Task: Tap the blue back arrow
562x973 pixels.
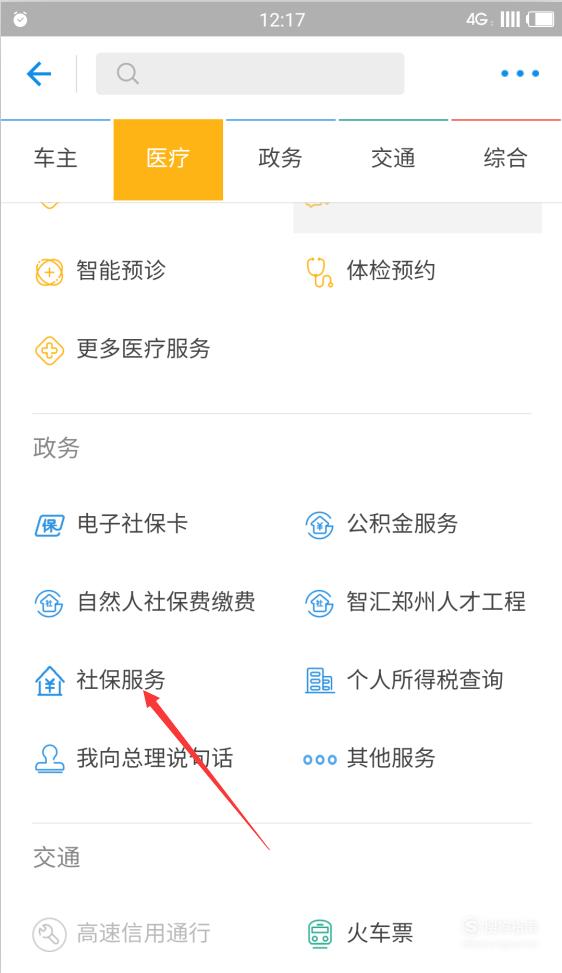Action: [38, 74]
